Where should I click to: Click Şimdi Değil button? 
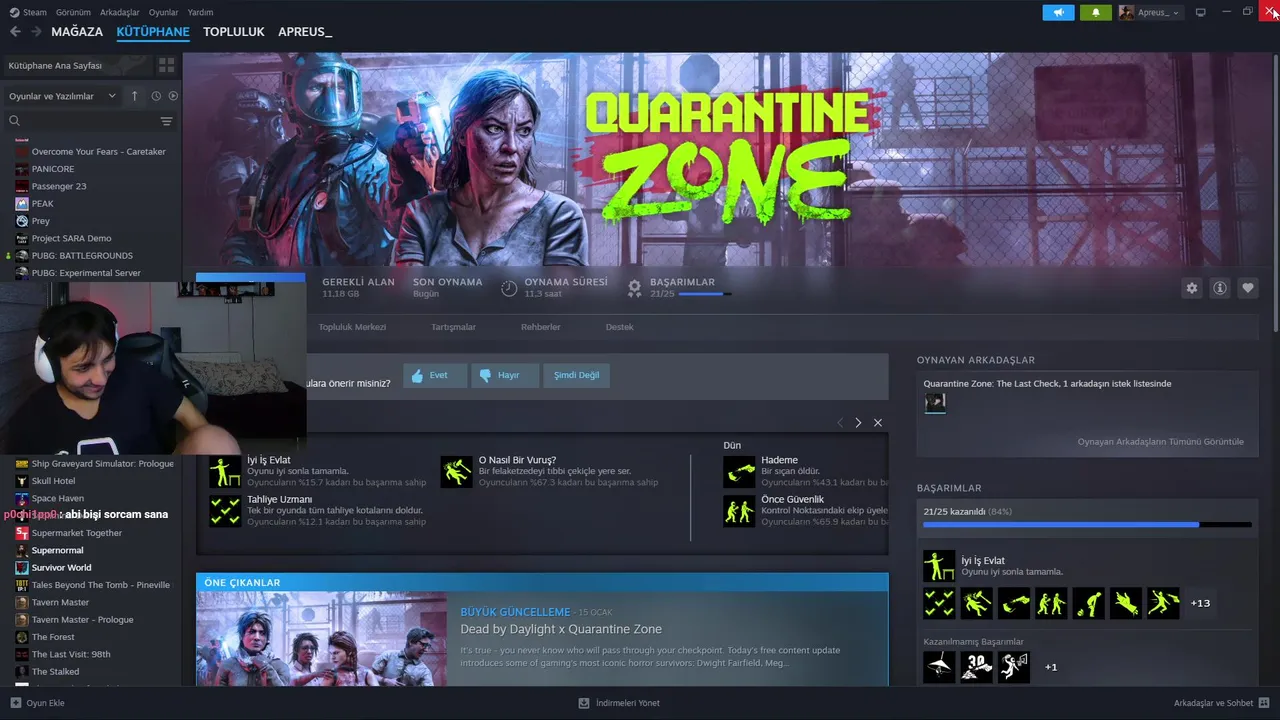pyautogui.click(x=576, y=375)
